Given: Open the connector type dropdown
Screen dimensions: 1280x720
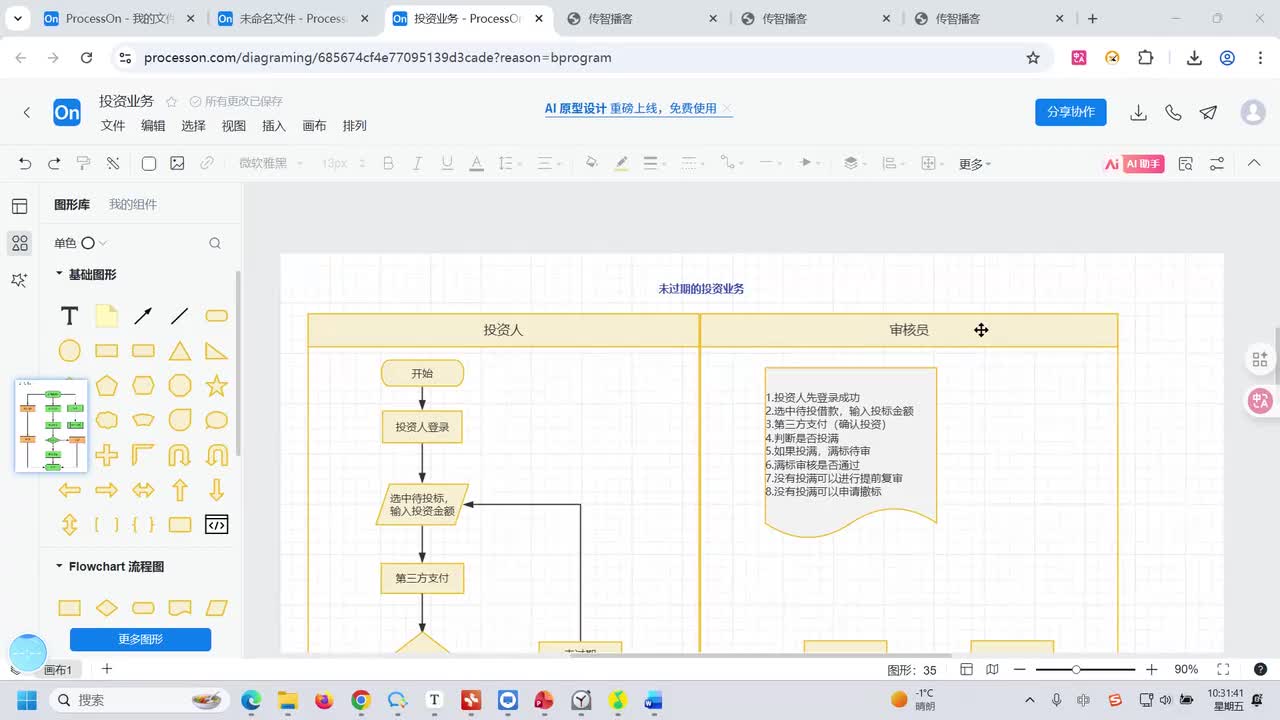Looking at the screenshot, I should [732, 163].
